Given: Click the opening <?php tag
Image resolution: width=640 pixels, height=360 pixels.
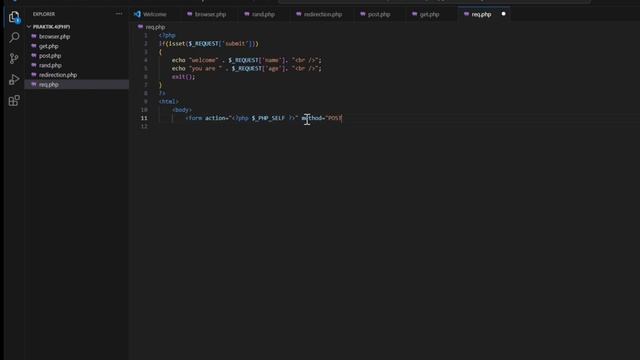Looking at the screenshot, I should [x=167, y=36].
